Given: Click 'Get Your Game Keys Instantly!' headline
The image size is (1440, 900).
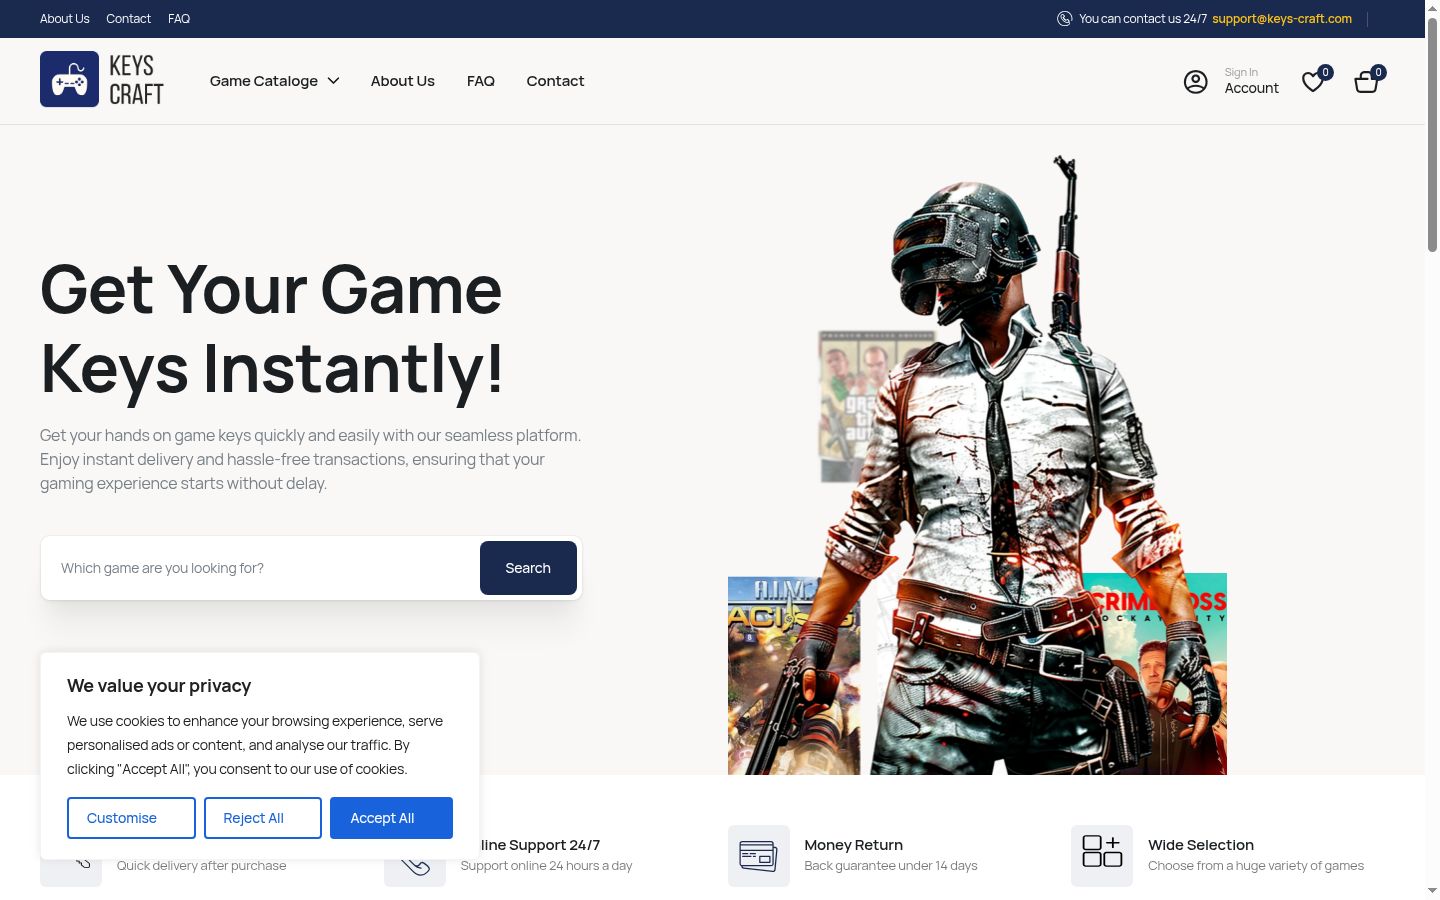Looking at the screenshot, I should [271, 328].
